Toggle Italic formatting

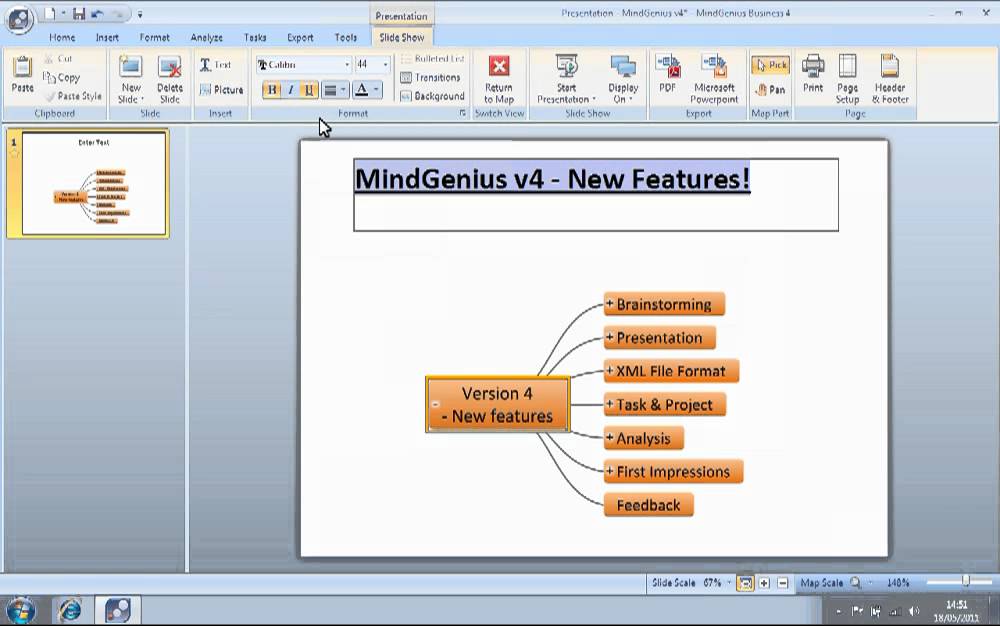pyautogui.click(x=290, y=90)
